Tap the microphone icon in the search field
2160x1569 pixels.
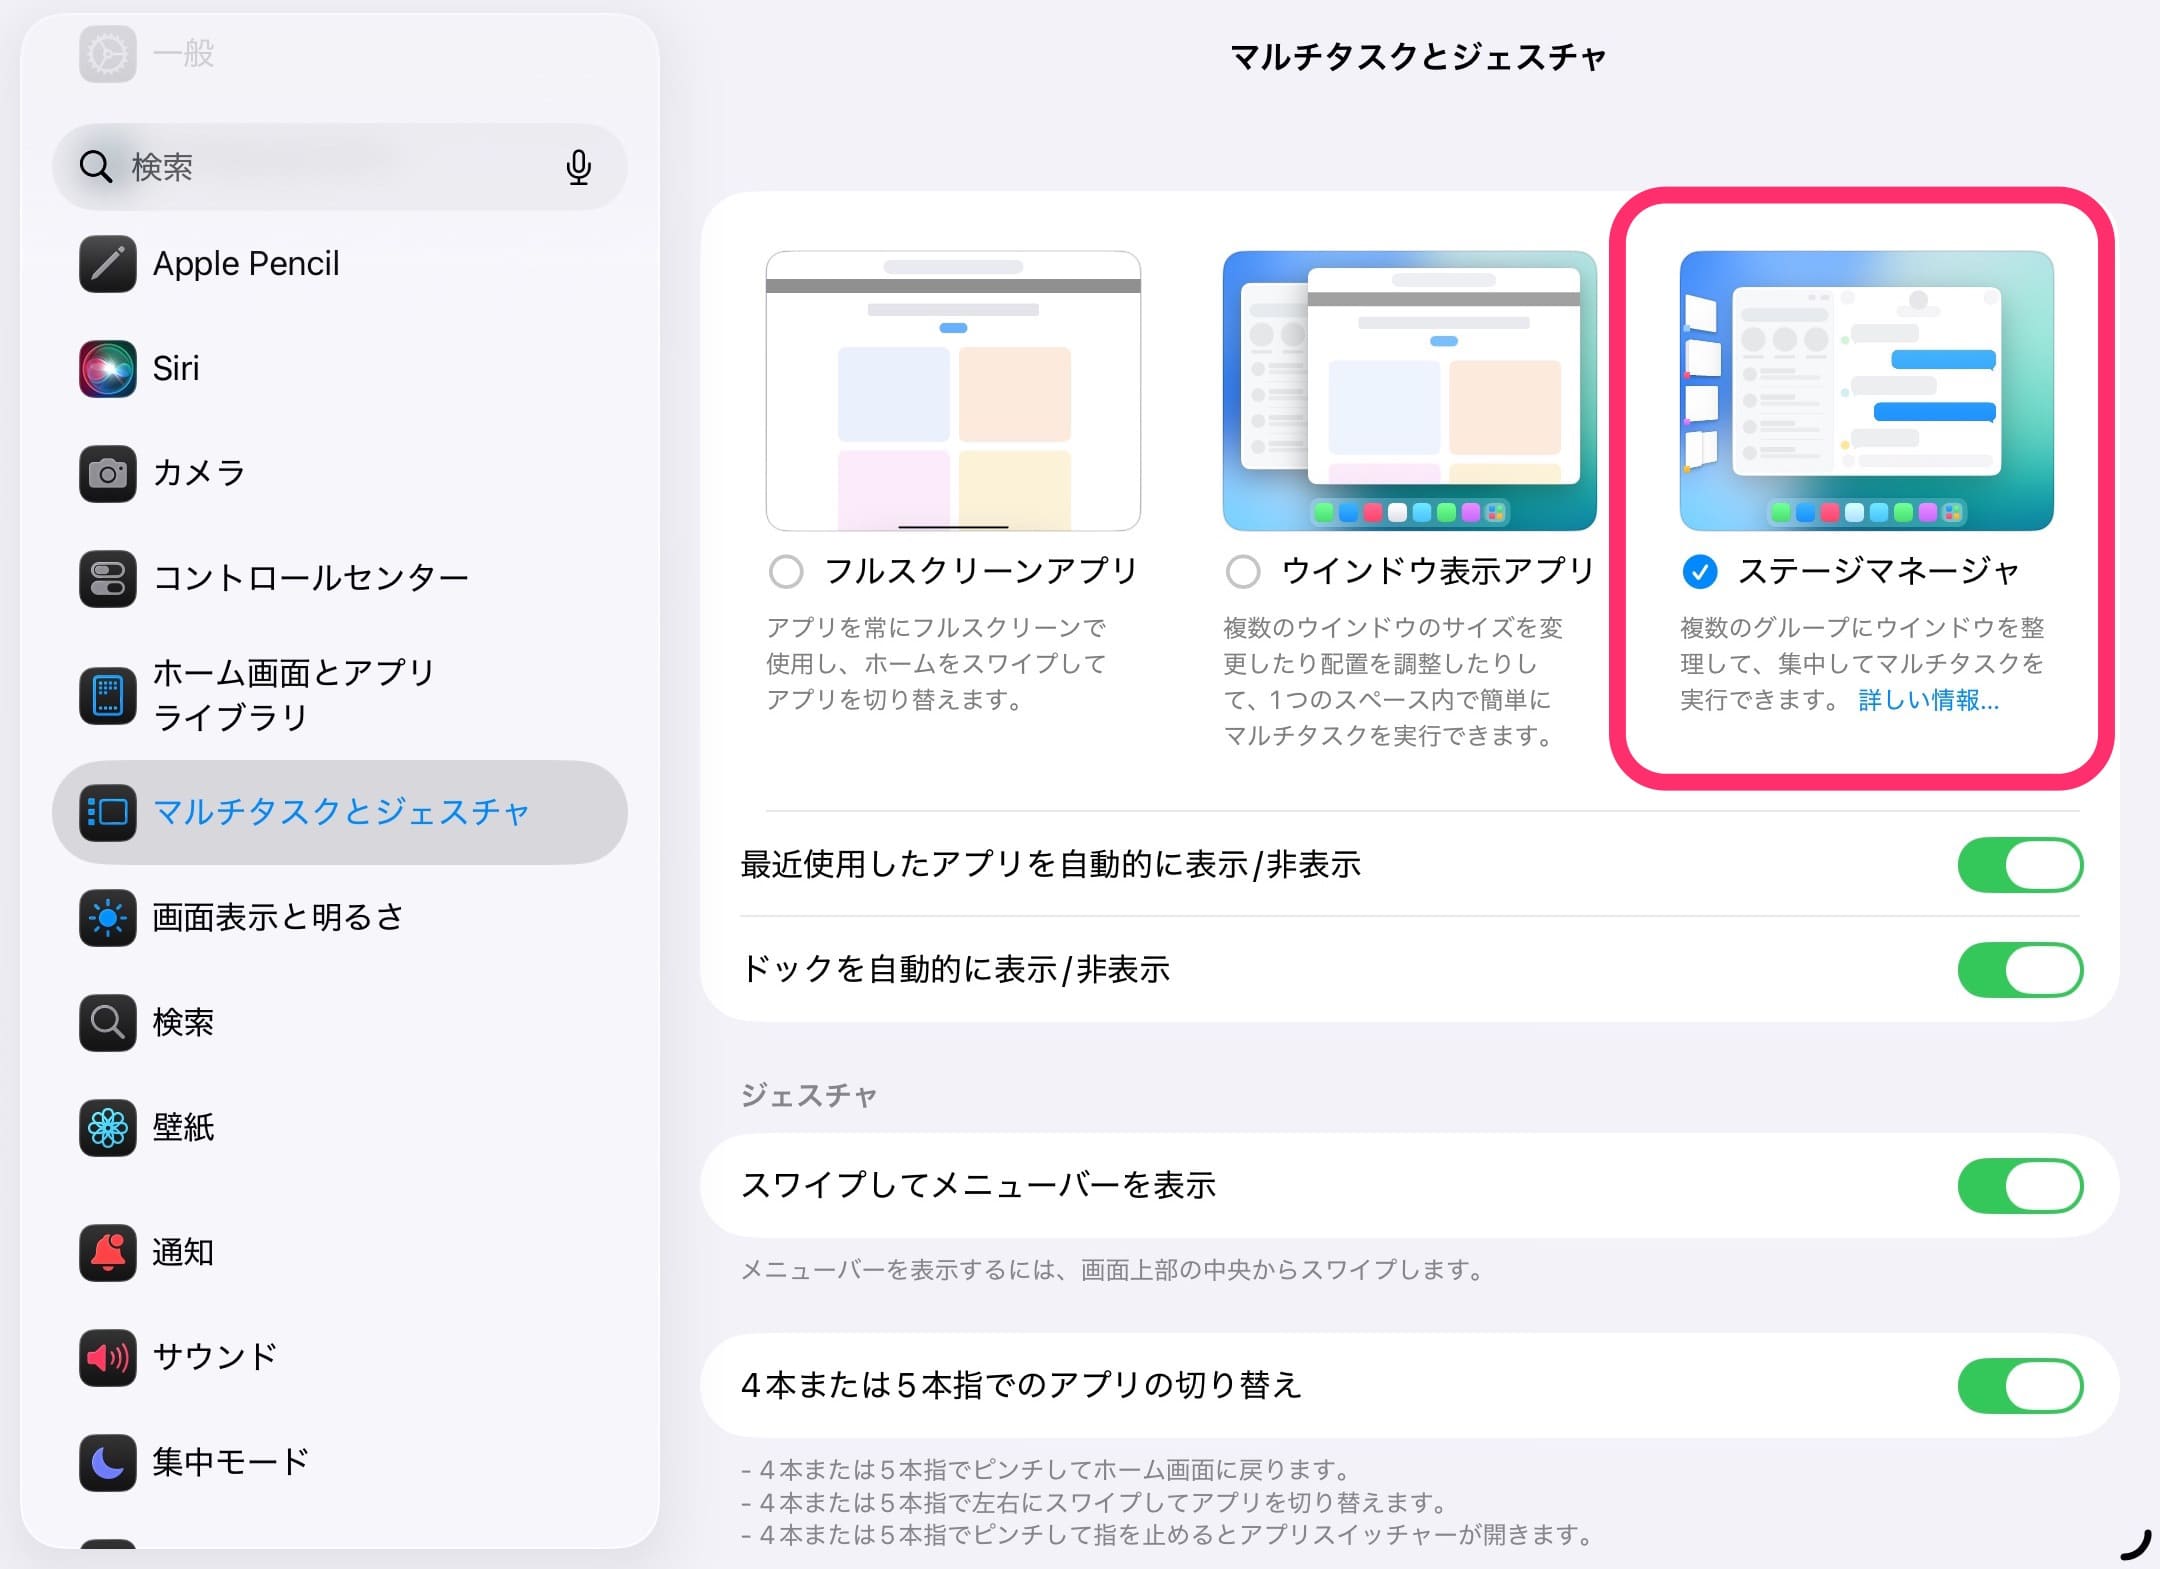(x=578, y=167)
